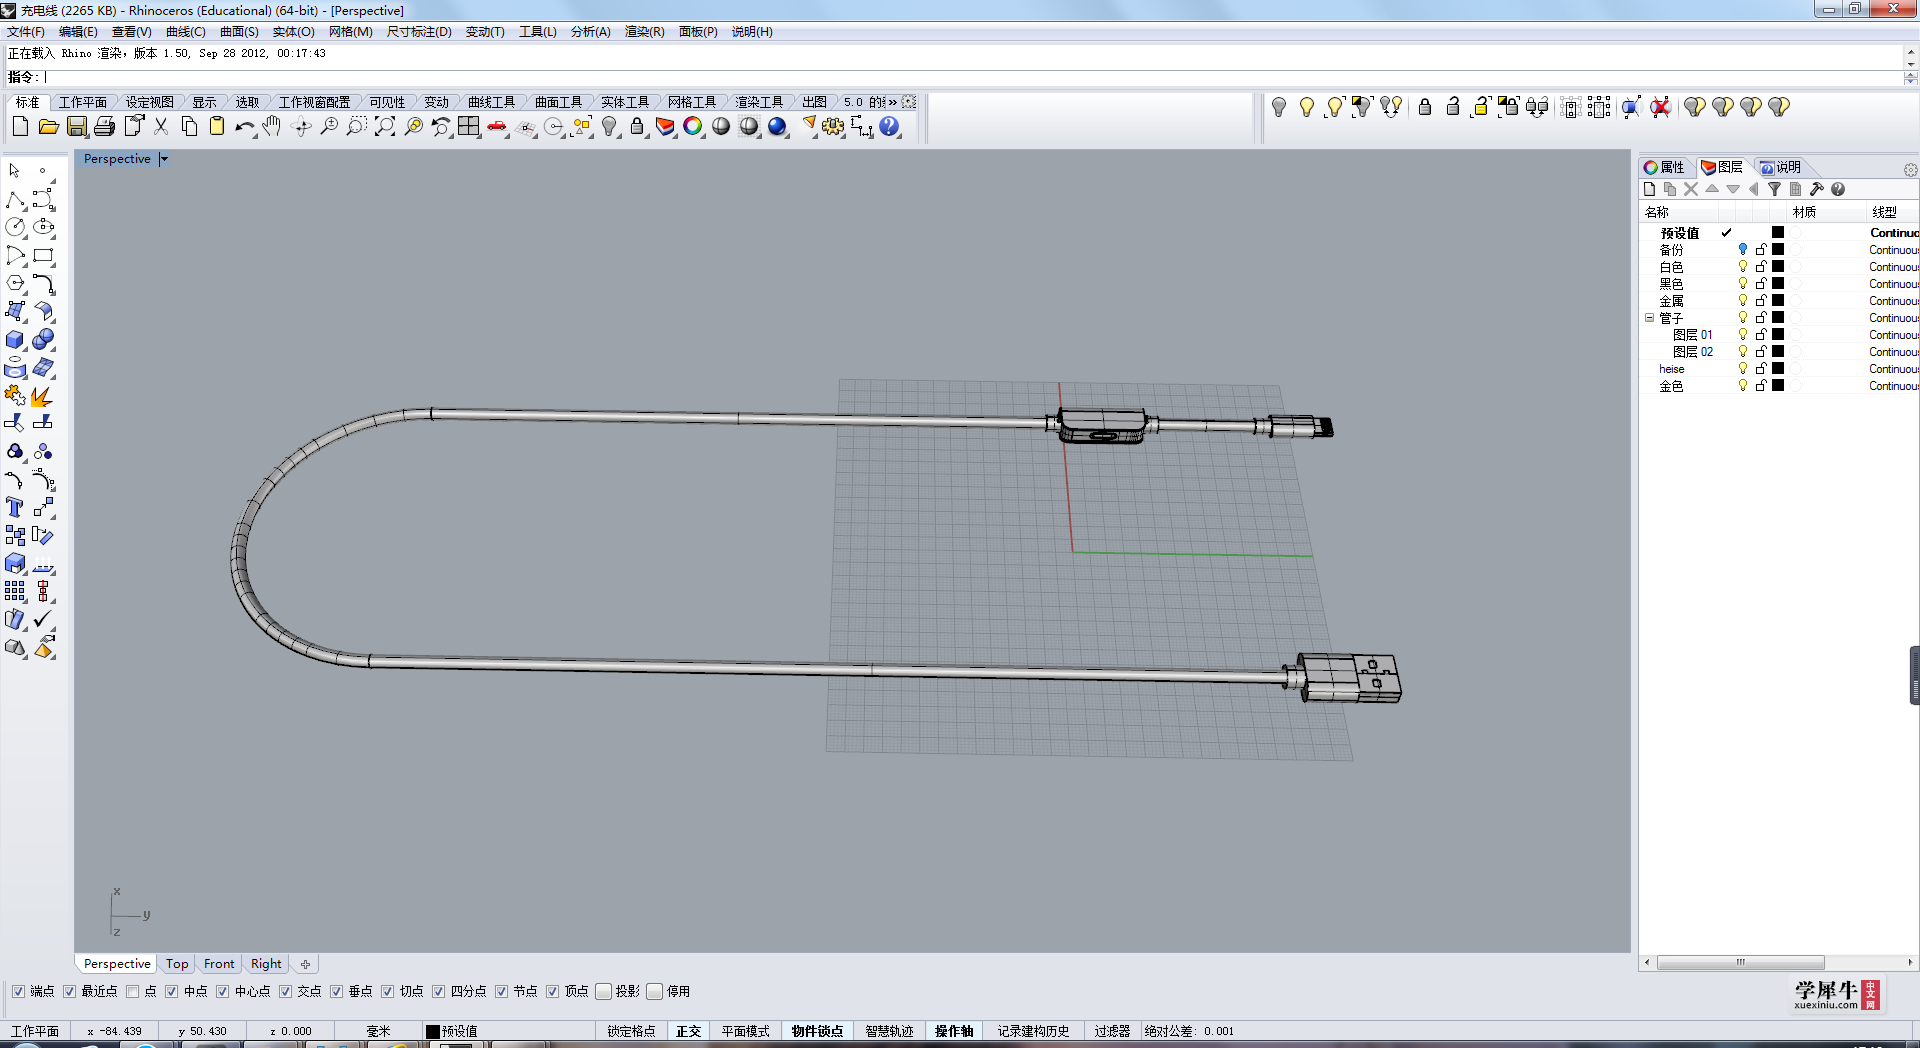Select the Pan hand tool
This screenshot has width=1920, height=1048.
coord(271,126)
